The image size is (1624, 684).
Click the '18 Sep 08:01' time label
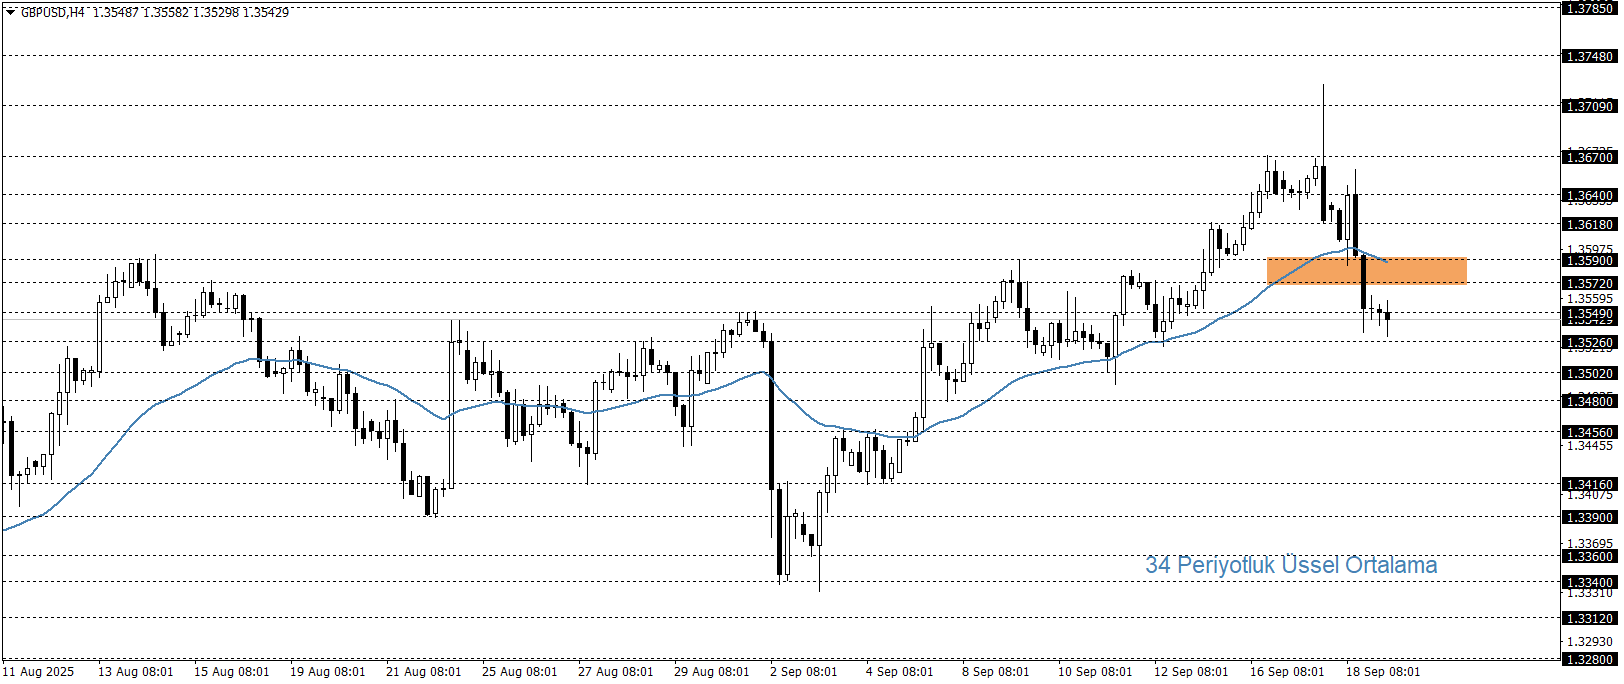(x=1382, y=672)
